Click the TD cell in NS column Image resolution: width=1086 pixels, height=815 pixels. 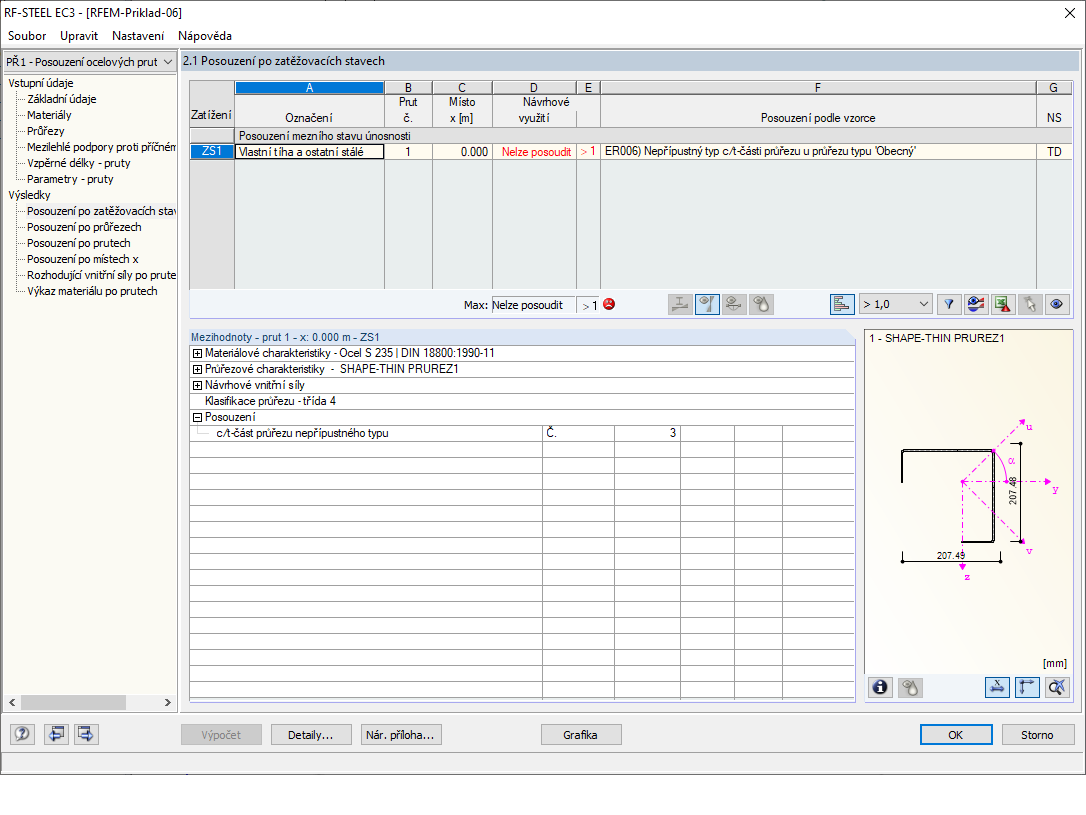[x=1054, y=152]
